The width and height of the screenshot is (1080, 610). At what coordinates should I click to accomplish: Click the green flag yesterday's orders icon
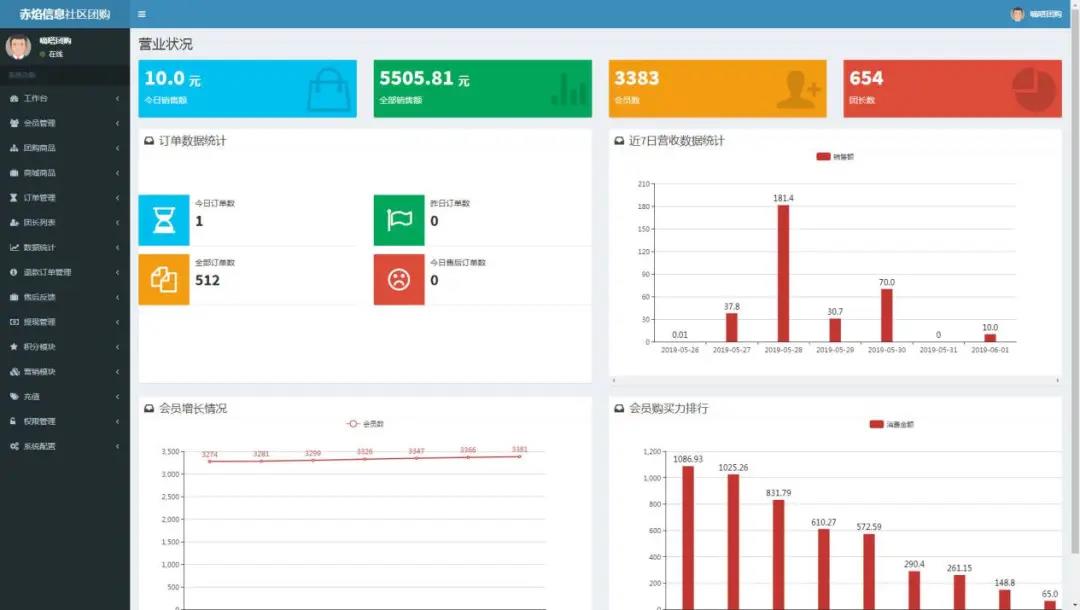pos(399,220)
